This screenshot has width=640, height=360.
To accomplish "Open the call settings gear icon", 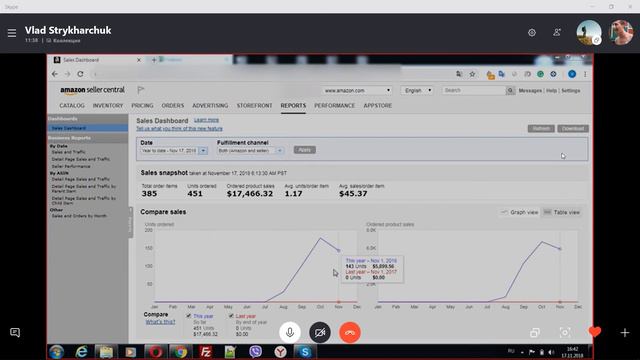I will (x=532, y=33).
